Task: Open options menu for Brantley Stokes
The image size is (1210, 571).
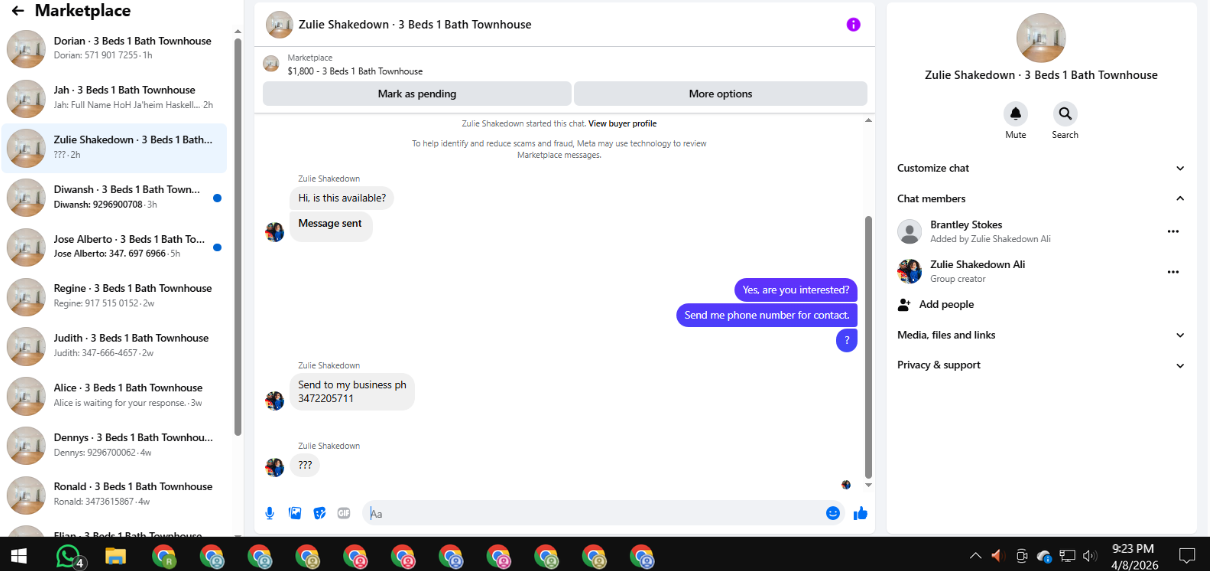Action: [x=1173, y=232]
